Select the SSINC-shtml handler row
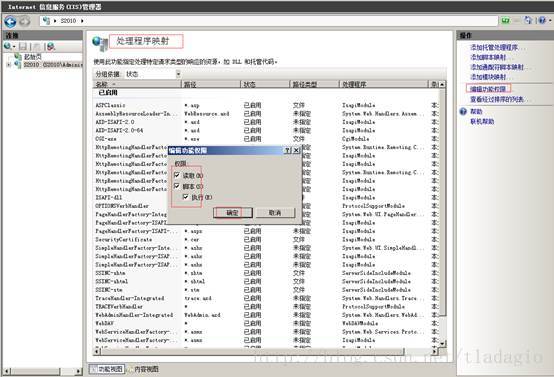 click(267, 282)
